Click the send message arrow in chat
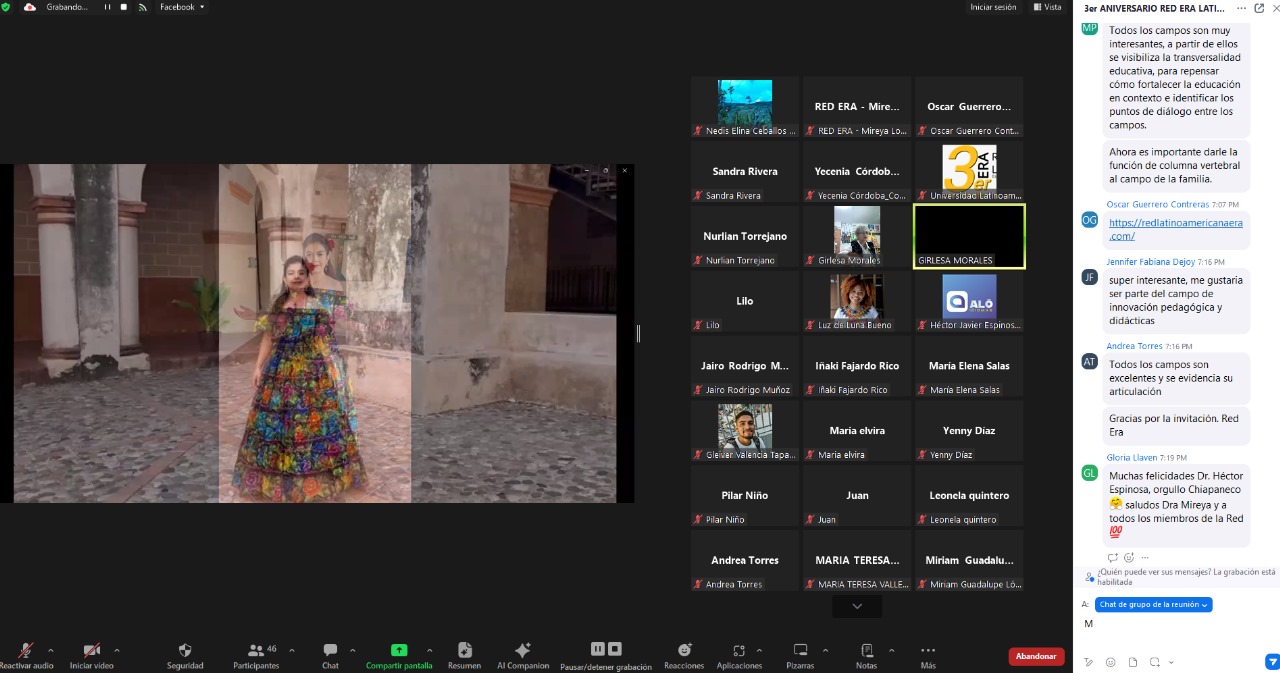This screenshot has width=1280, height=673. tap(1272, 662)
